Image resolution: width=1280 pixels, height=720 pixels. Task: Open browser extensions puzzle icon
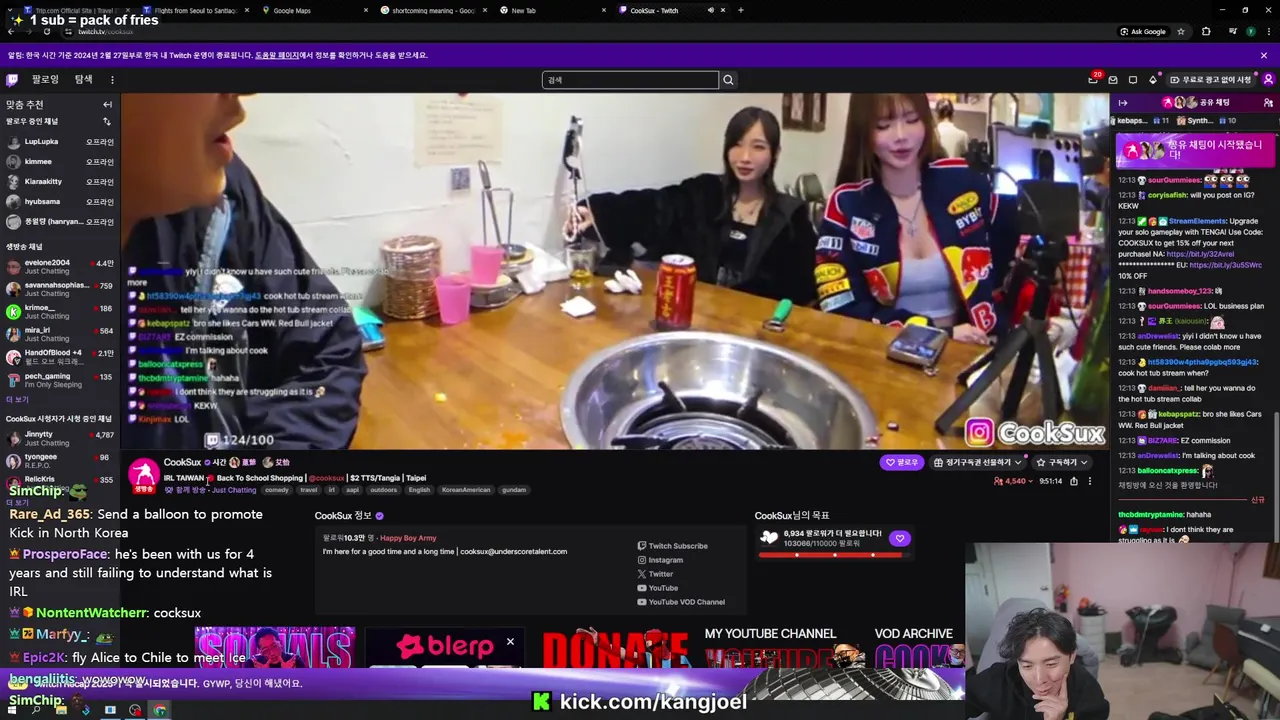pos(1205,31)
